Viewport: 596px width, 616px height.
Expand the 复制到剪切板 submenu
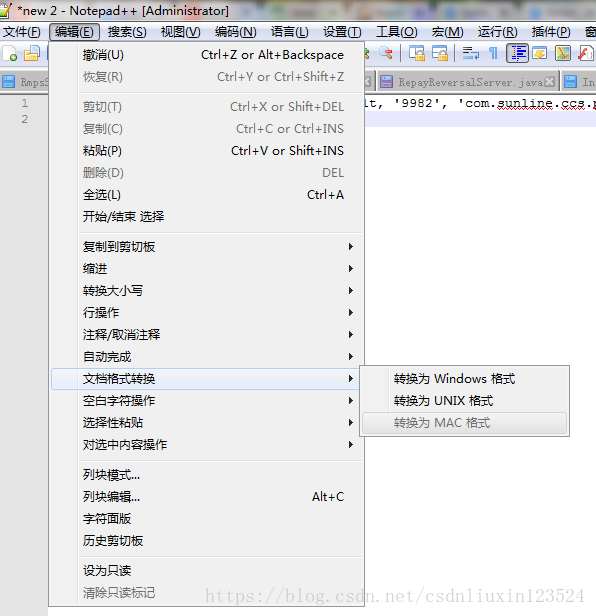tap(207, 247)
